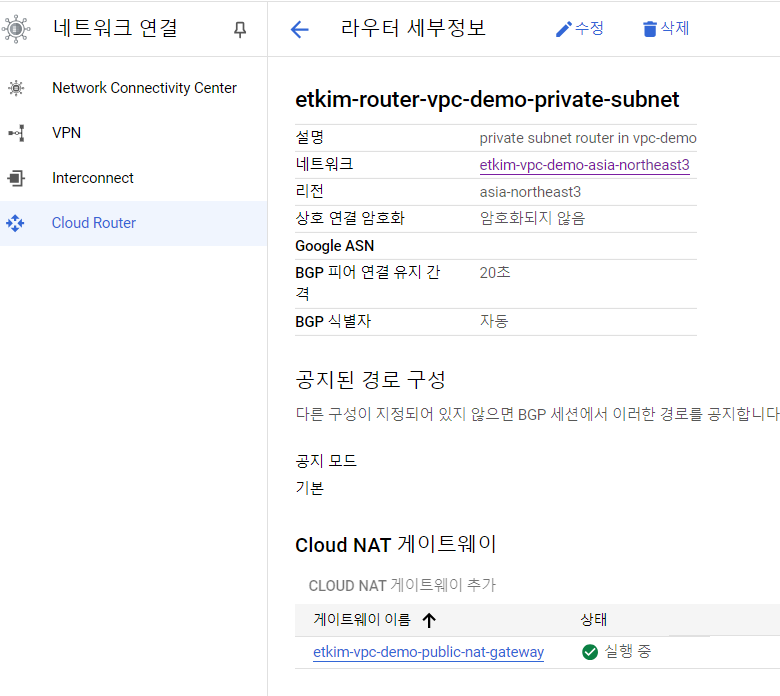Click the trash delete icon
780x696 pixels.
650,29
